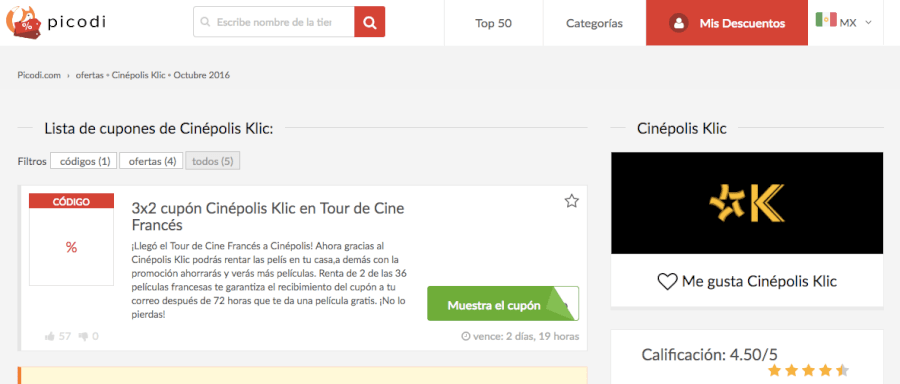This screenshot has width=900, height=384.
Task: Click the heart icon beside Me gusta
Action: click(668, 282)
